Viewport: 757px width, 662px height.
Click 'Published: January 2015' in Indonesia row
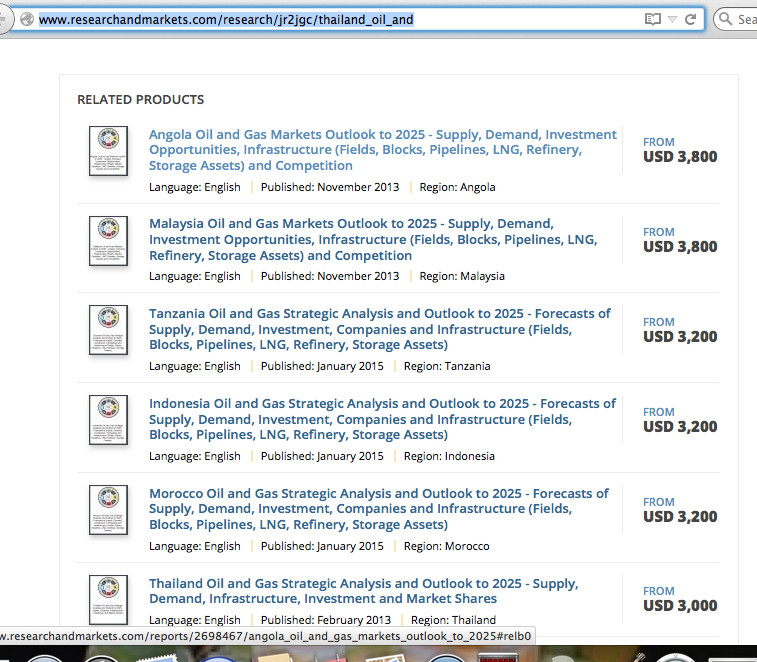click(x=322, y=456)
